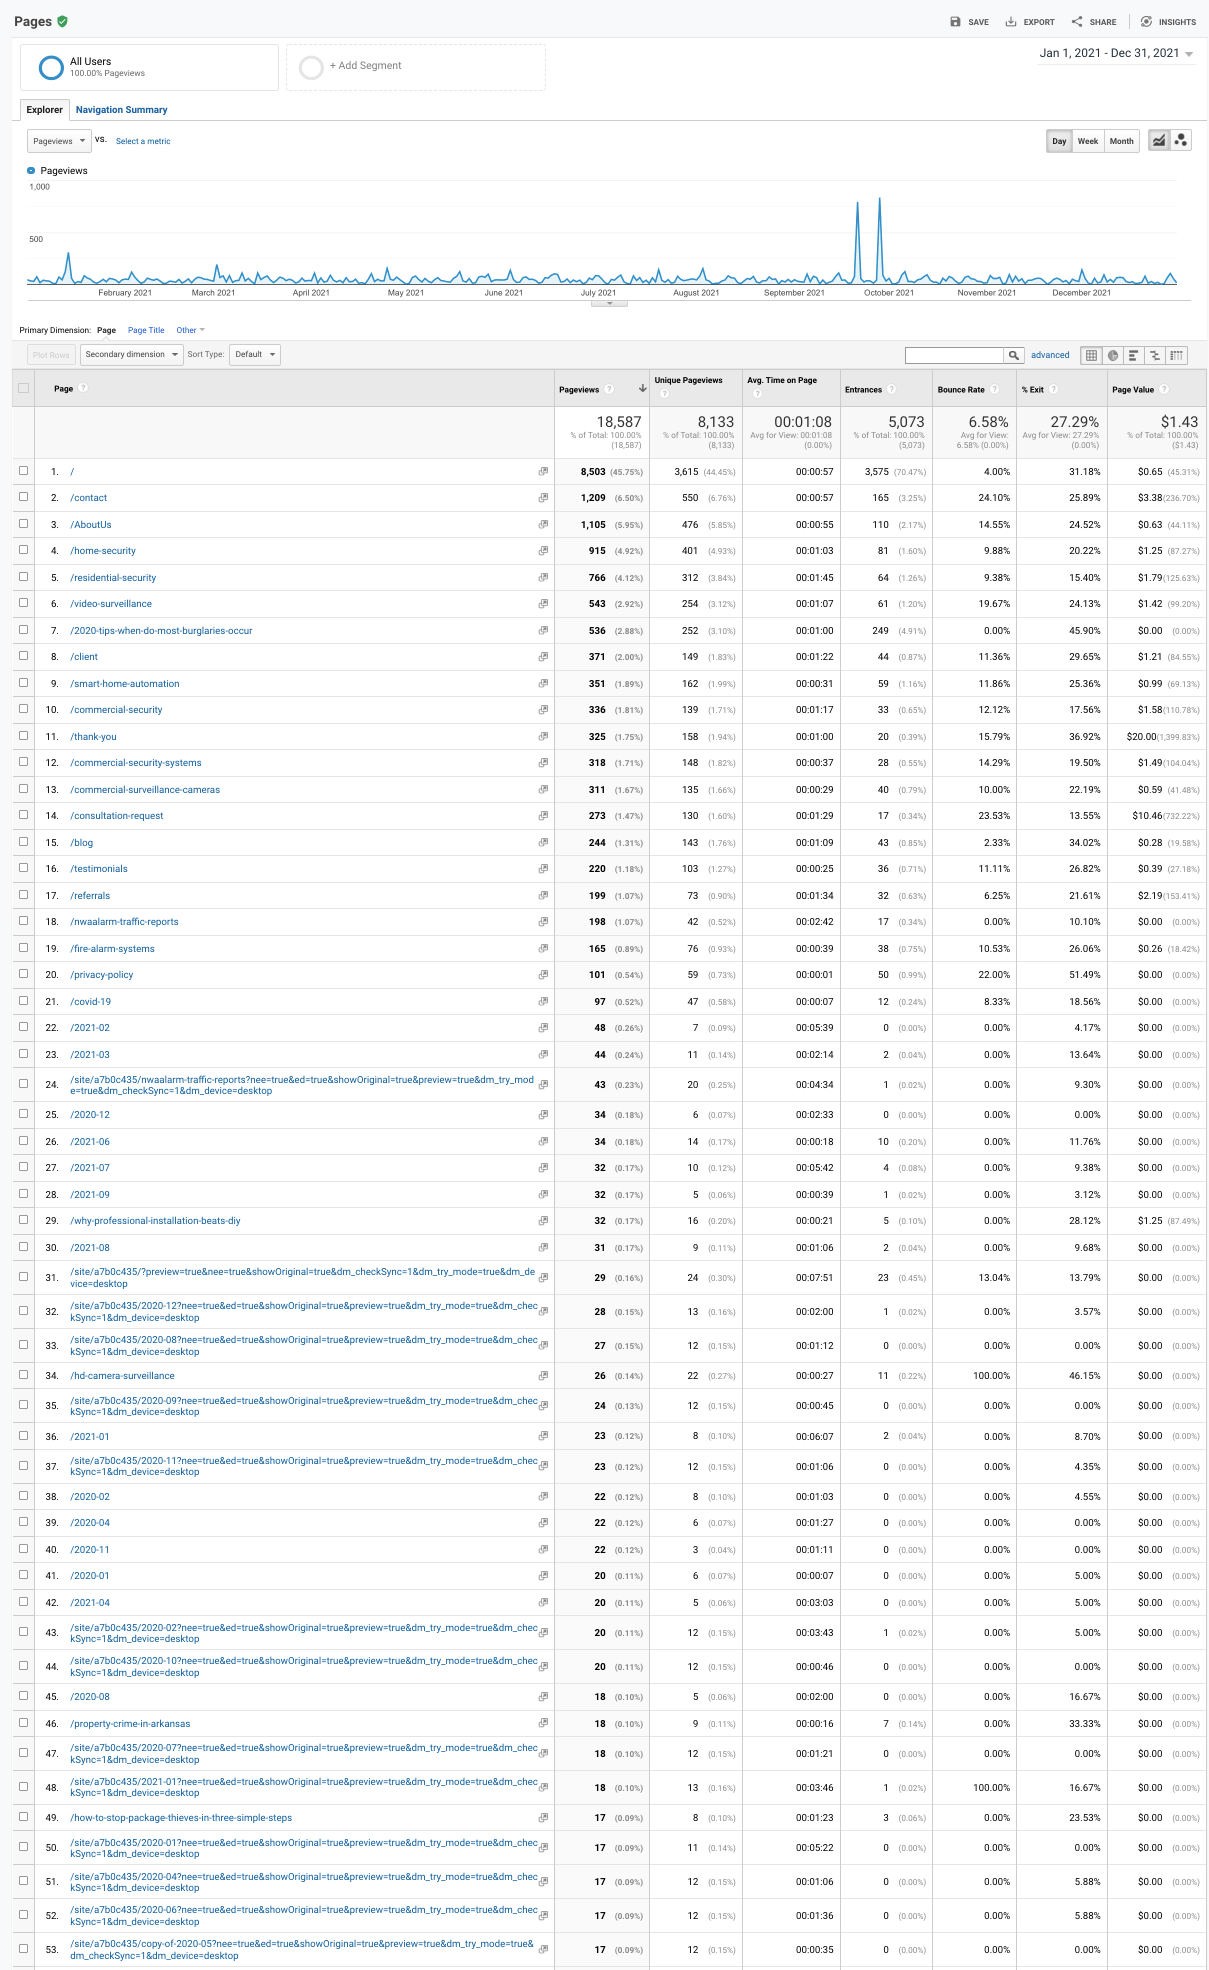Screen dimensions: 1209x1970
Task: Set chart granularity to Month
Action: (1122, 141)
